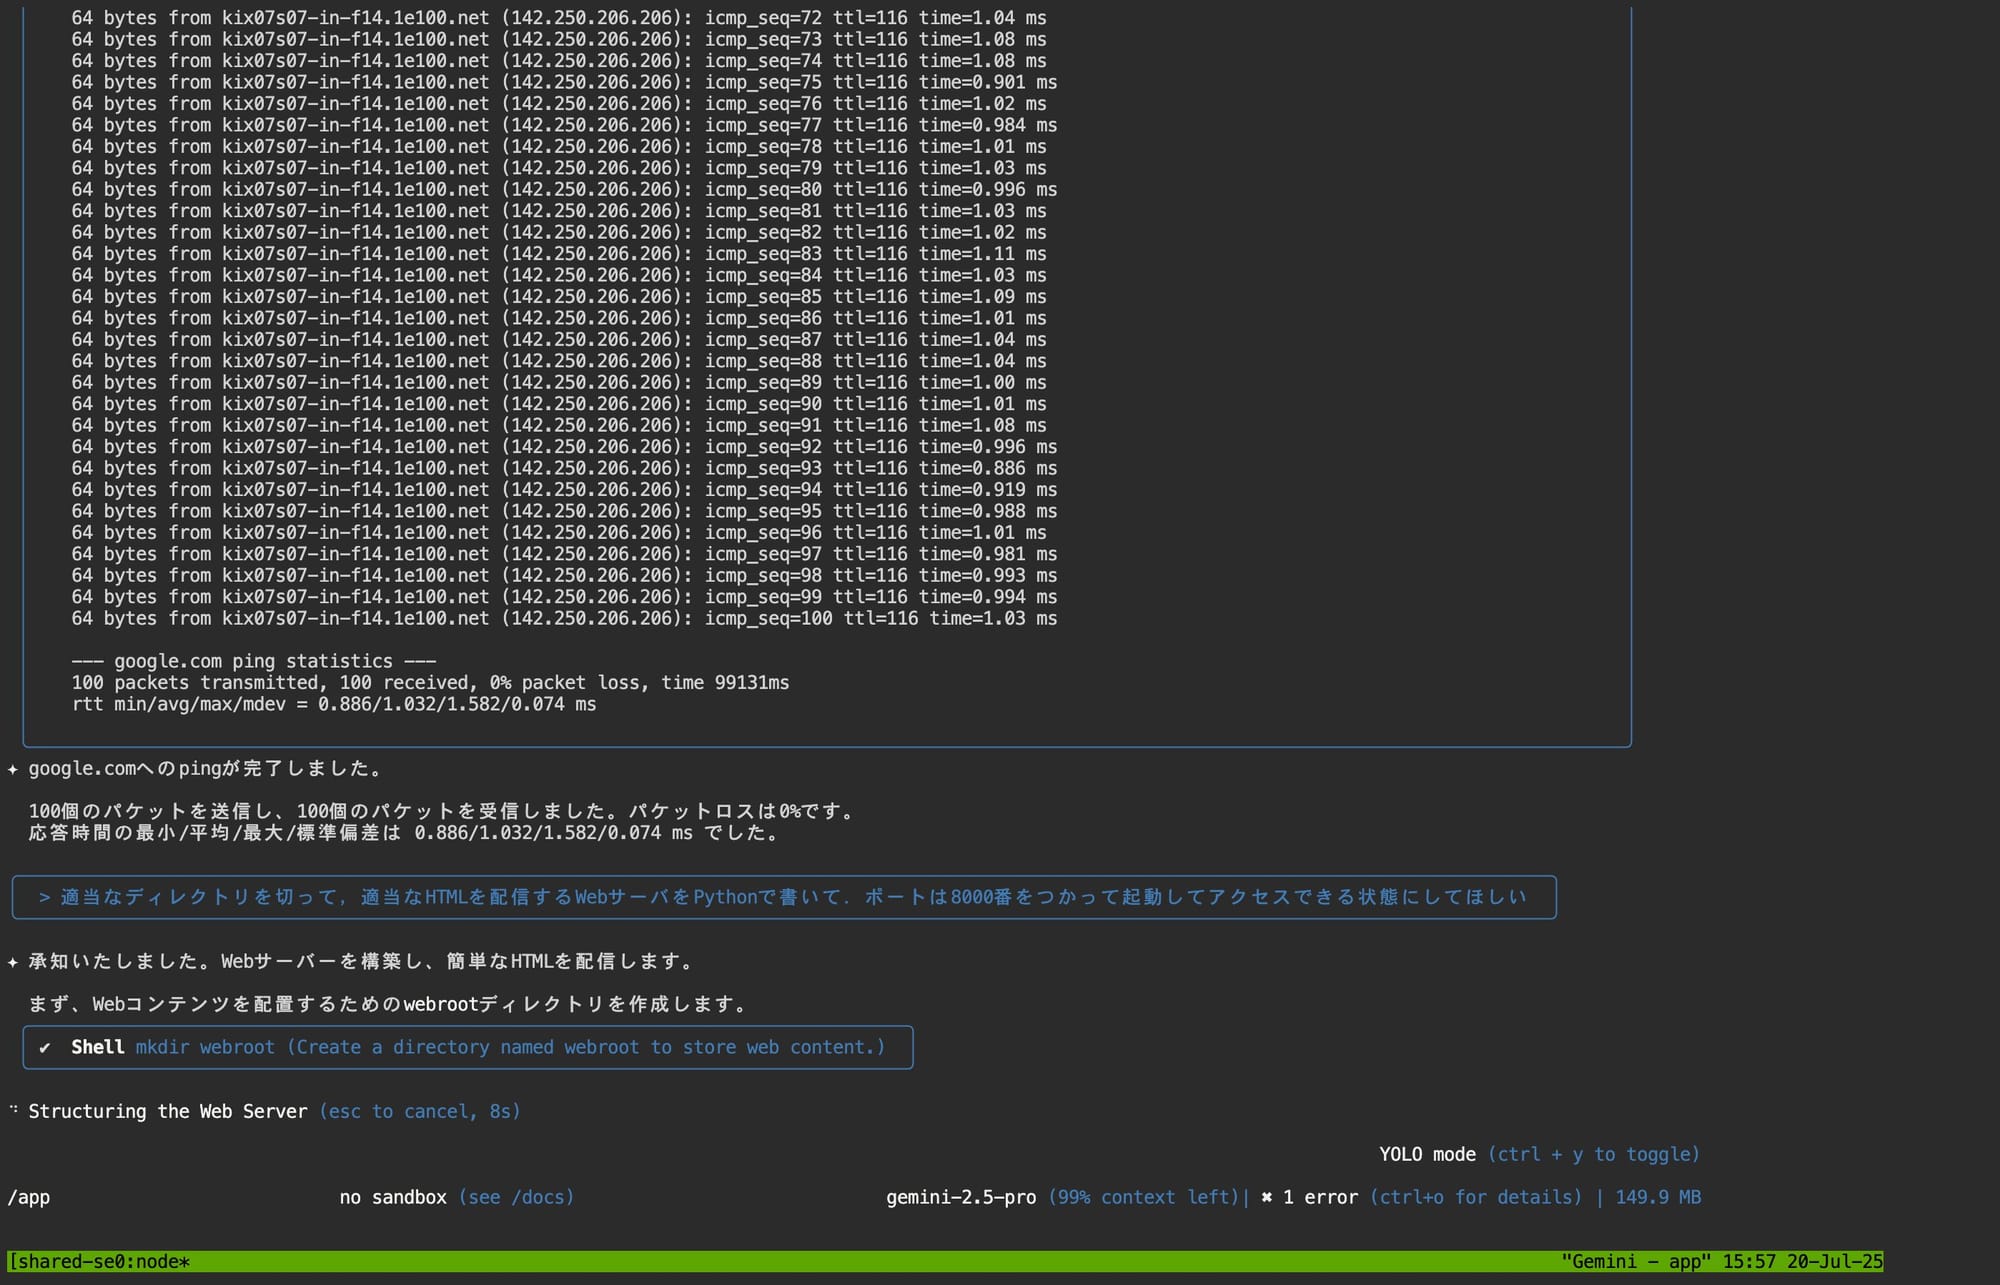
Task: Click ping output line icmp_seq=80 time=0.996
Action: point(564,189)
